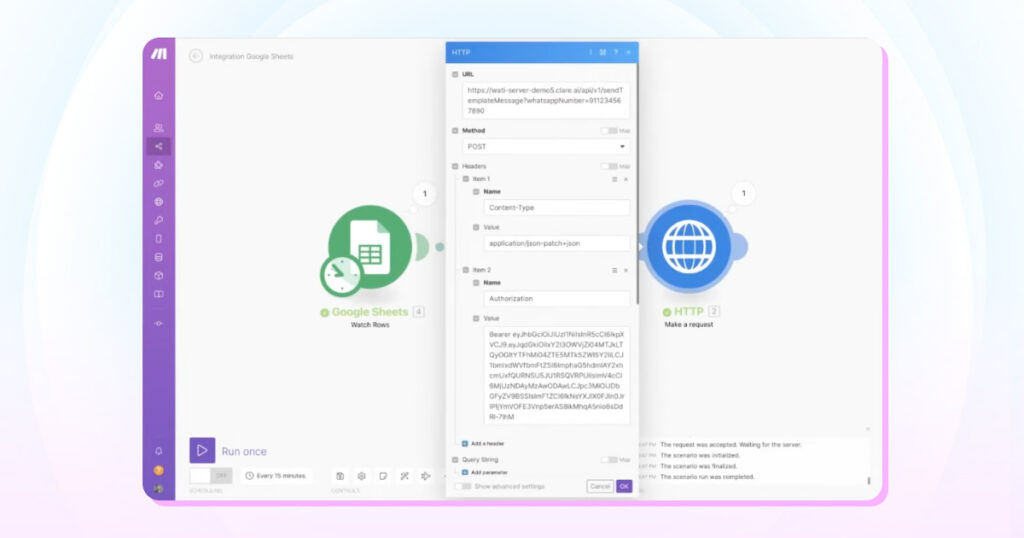
Task: Open the Team icon in sidebar
Action: 159,128
